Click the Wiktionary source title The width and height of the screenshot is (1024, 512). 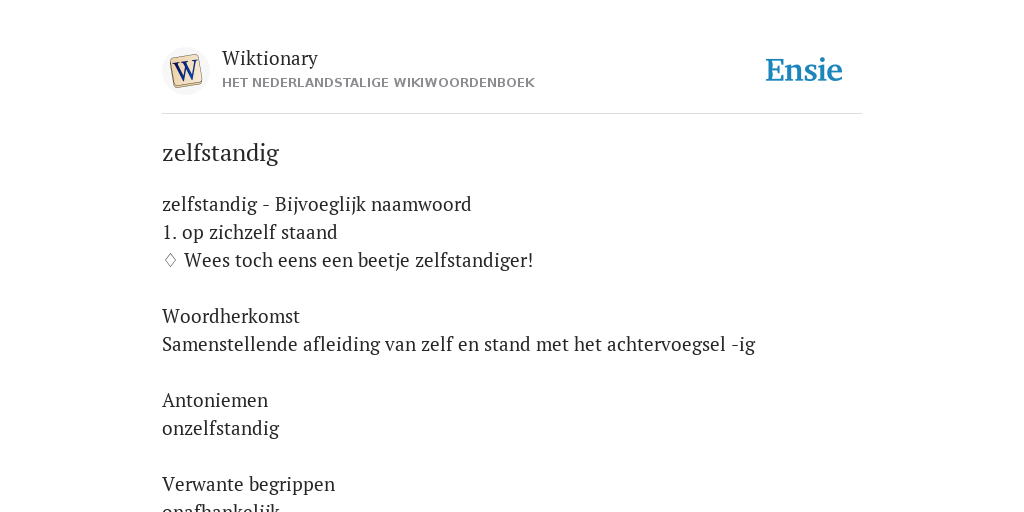(270, 58)
